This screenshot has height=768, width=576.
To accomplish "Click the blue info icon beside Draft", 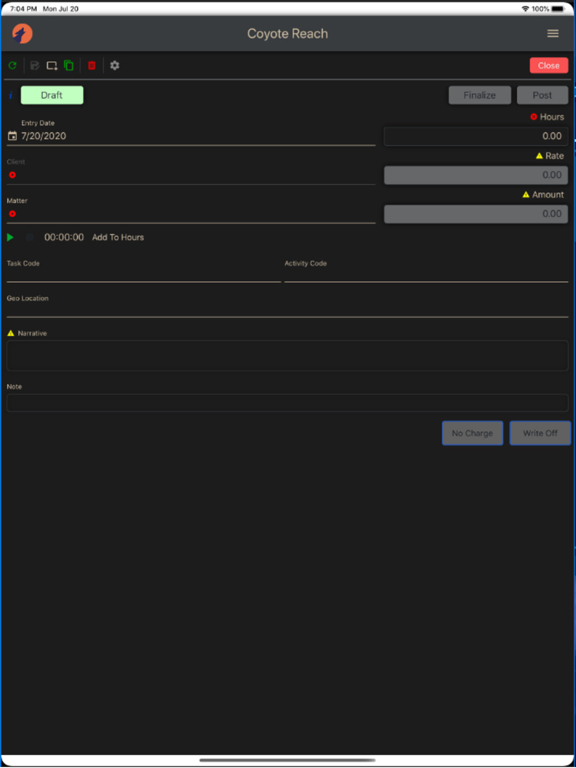I will (x=11, y=96).
